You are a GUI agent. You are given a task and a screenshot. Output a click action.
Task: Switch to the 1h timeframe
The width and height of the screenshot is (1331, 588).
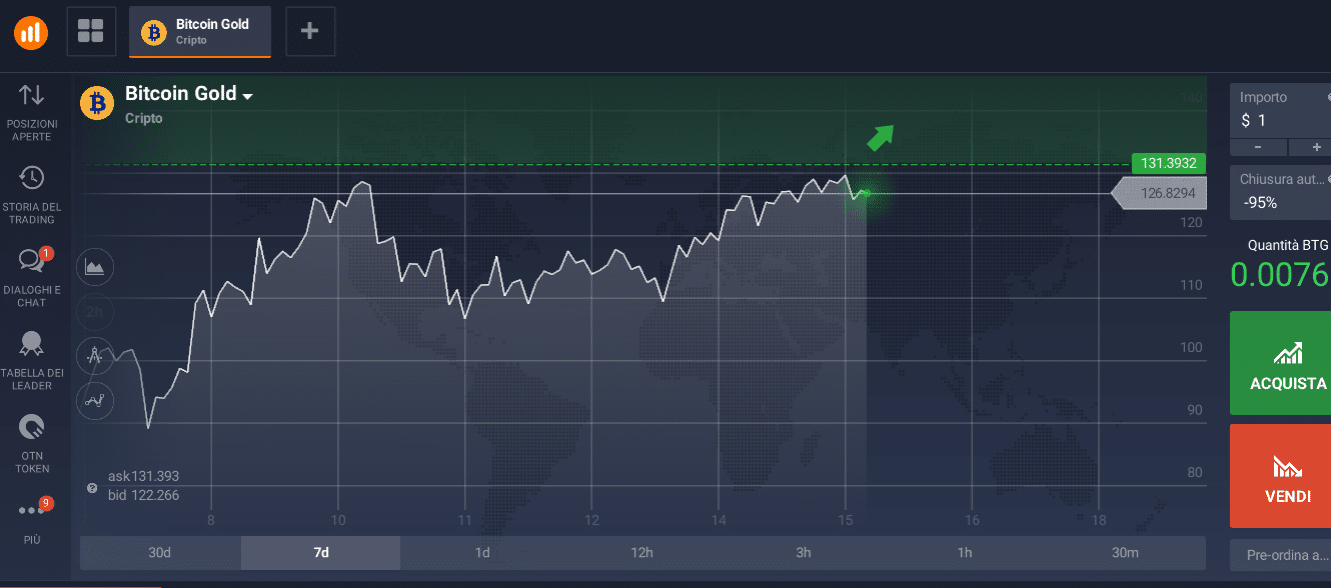tap(964, 553)
